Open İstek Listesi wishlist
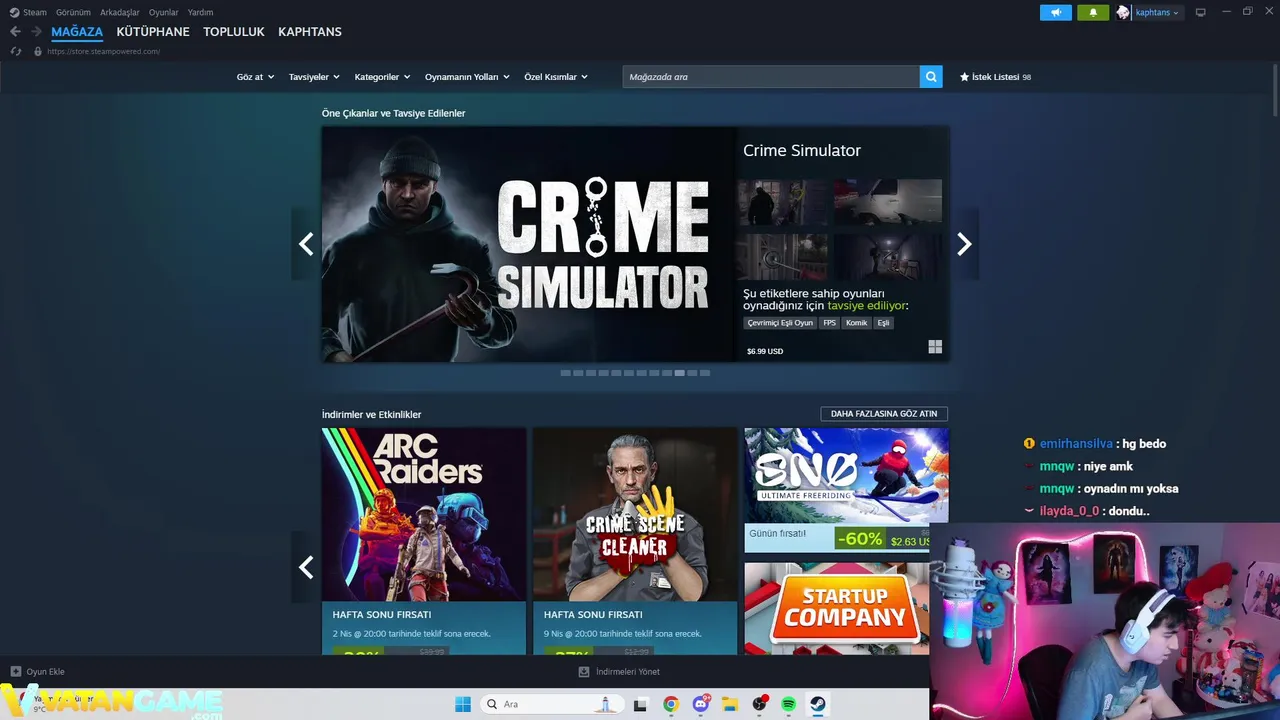1280x720 pixels. (995, 77)
